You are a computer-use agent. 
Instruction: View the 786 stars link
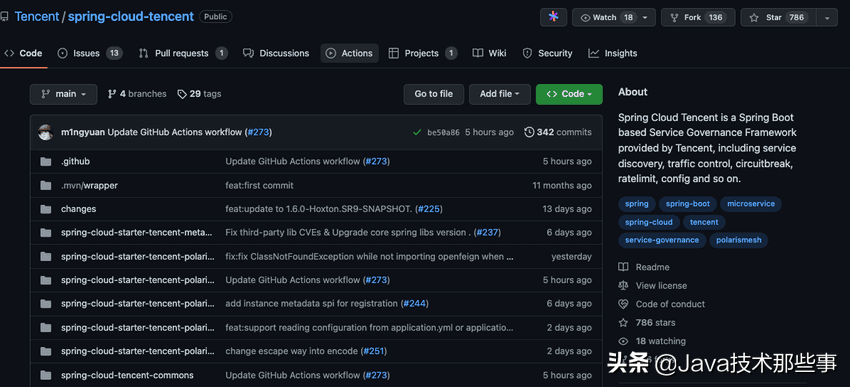tap(655, 322)
